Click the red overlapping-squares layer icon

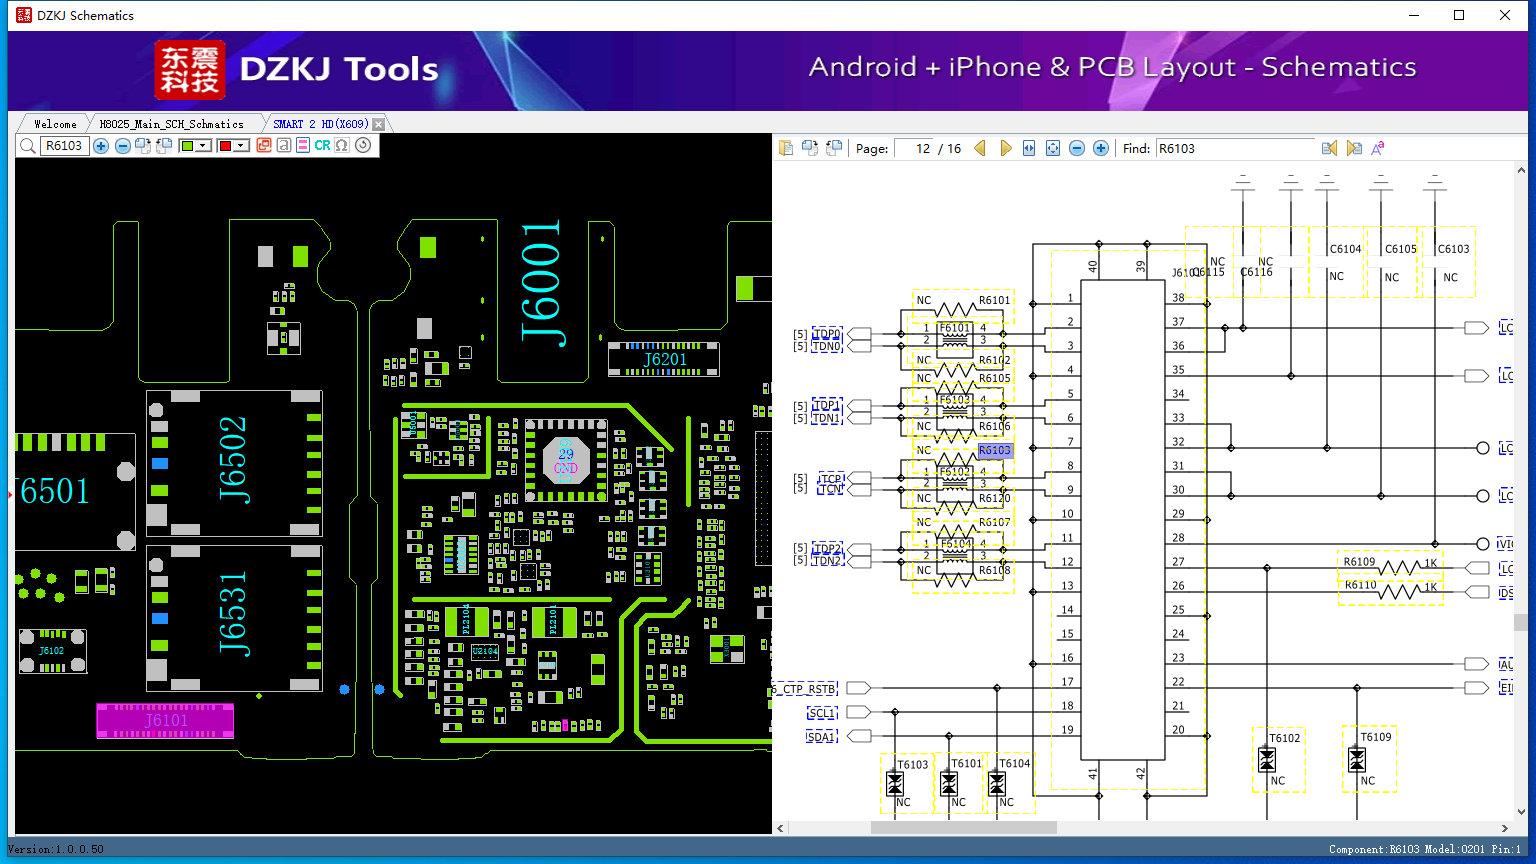tap(264, 146)
